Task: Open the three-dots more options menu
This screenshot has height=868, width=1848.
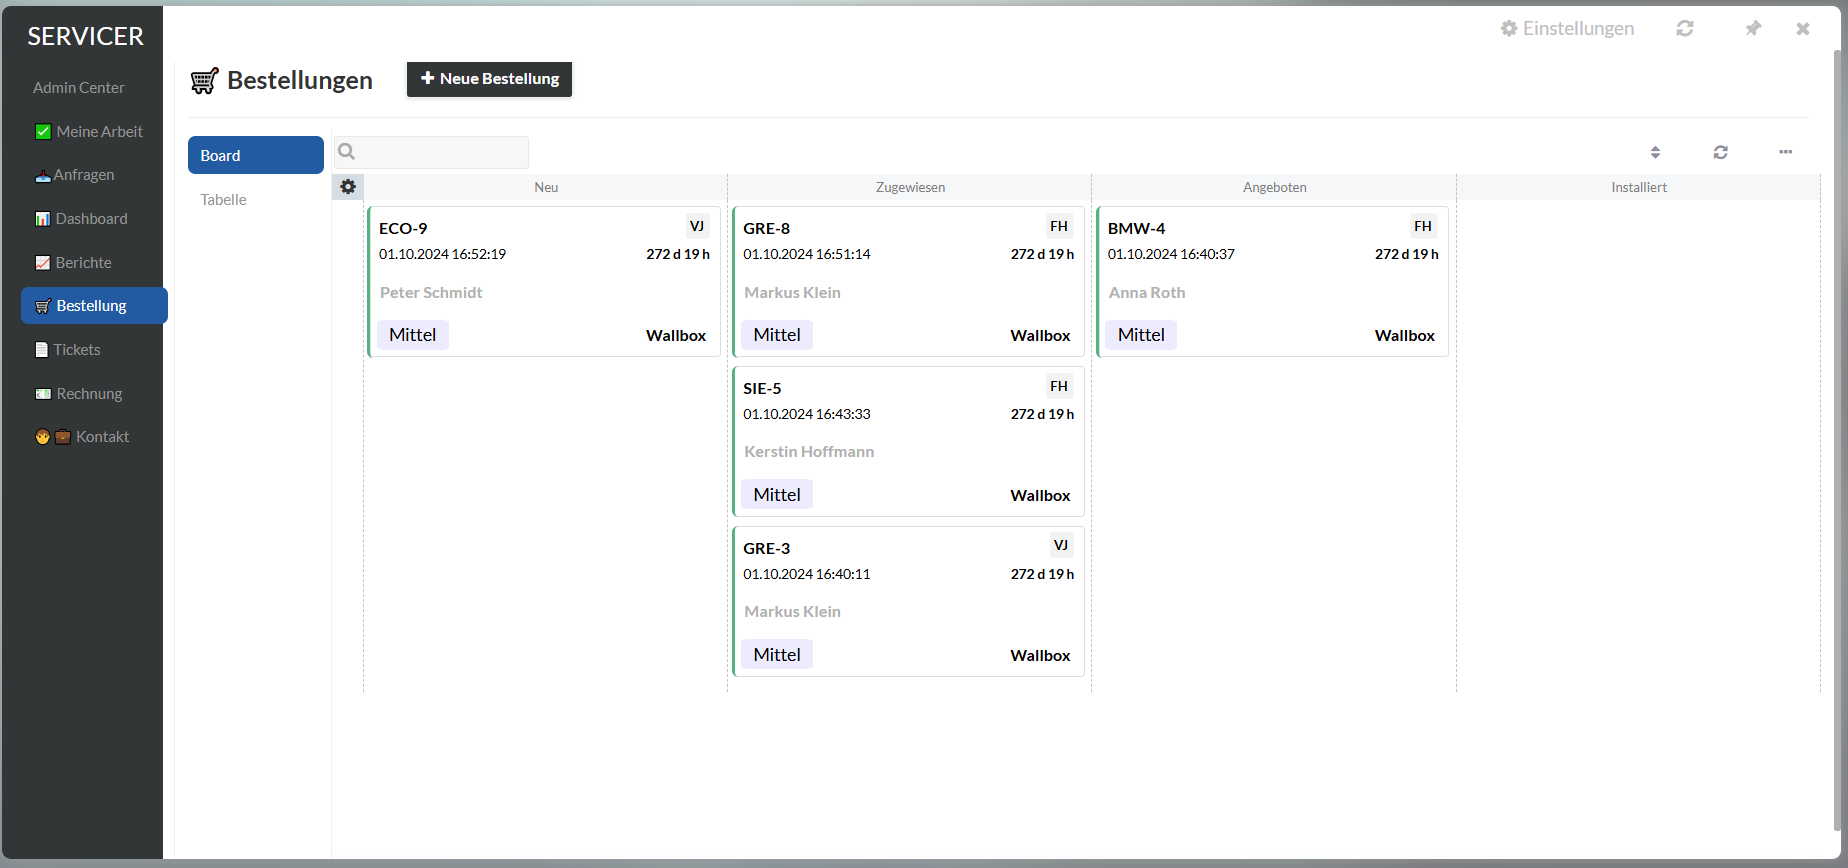Action: coord(1785,152)
